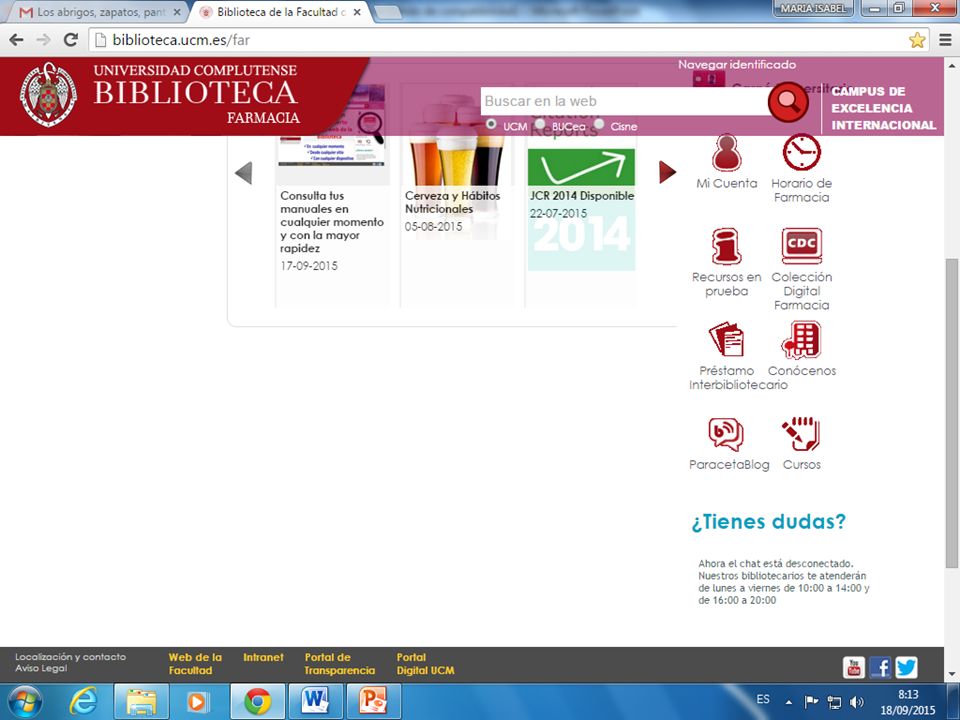Image resolution: width=960 pixels, height=720 pixels.
Task: Click the BIBLIOTECA FARMACIA header title
Action: (x=196, y=94)
